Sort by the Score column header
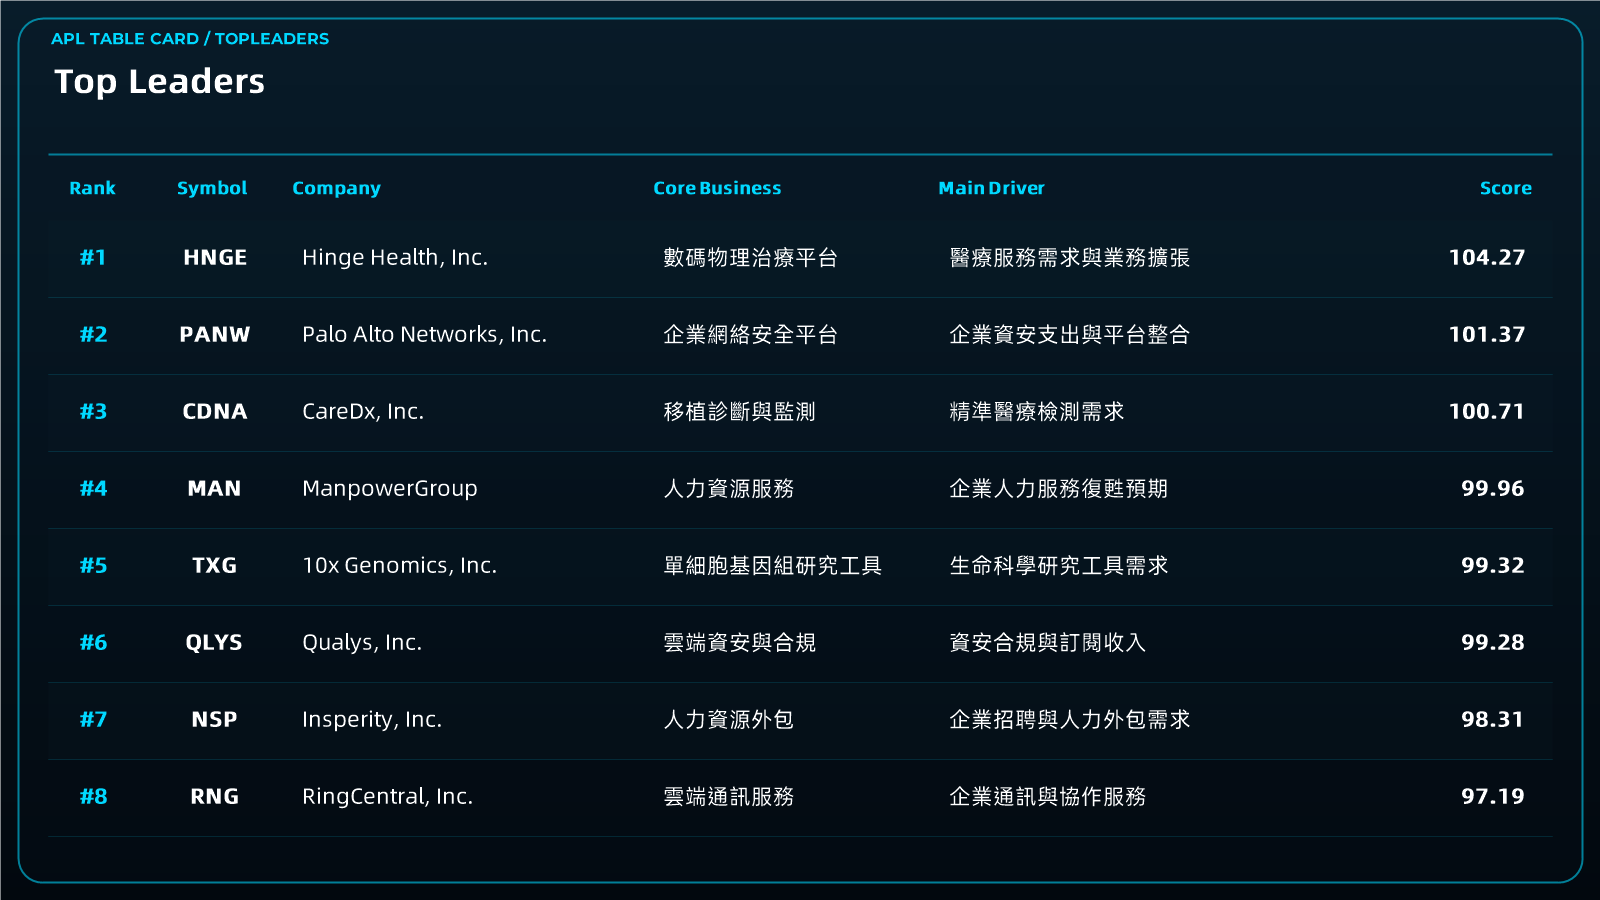Image resolution: width=1600 pixels, height=900 pixels. click(1505, 188)
